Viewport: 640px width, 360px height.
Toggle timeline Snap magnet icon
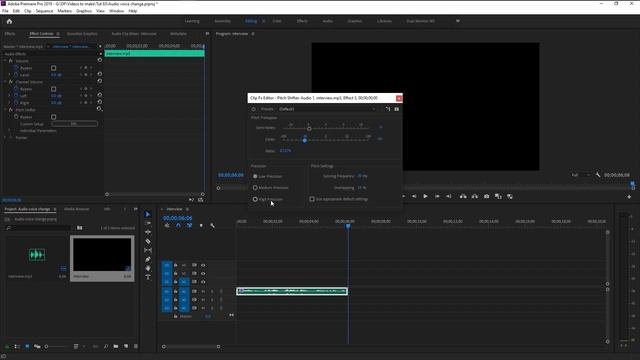[178, 225]
